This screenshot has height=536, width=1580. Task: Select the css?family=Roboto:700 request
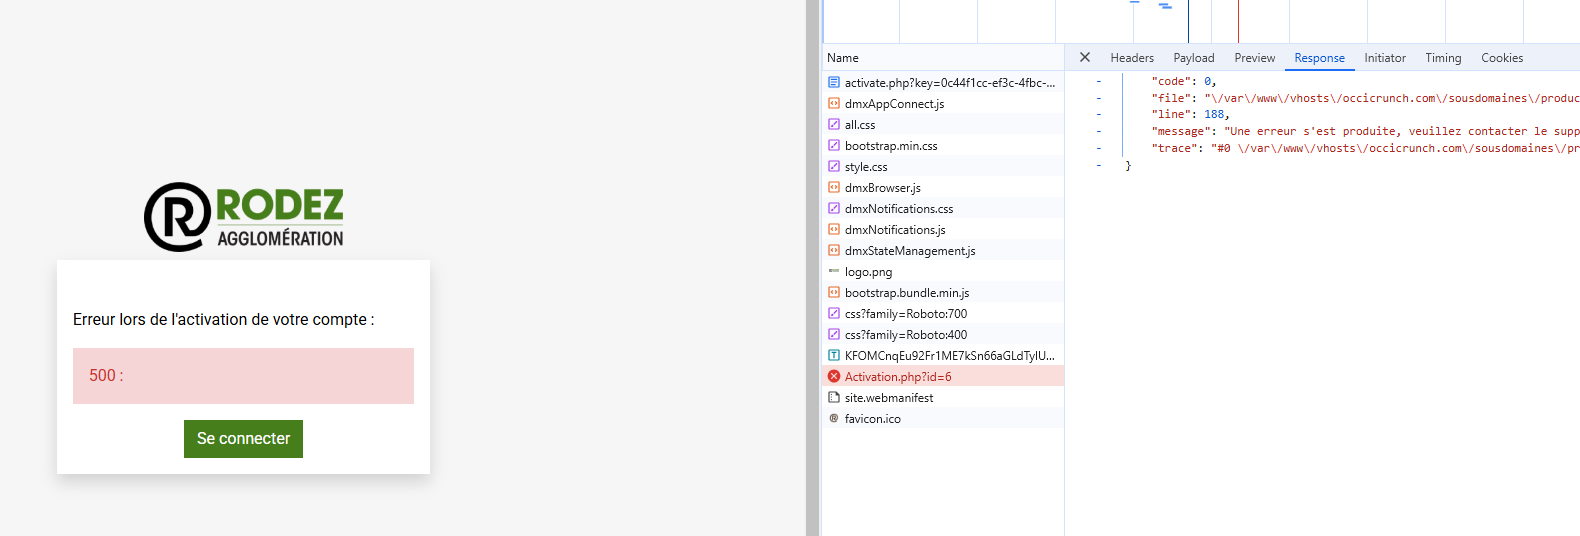[943, 313]
